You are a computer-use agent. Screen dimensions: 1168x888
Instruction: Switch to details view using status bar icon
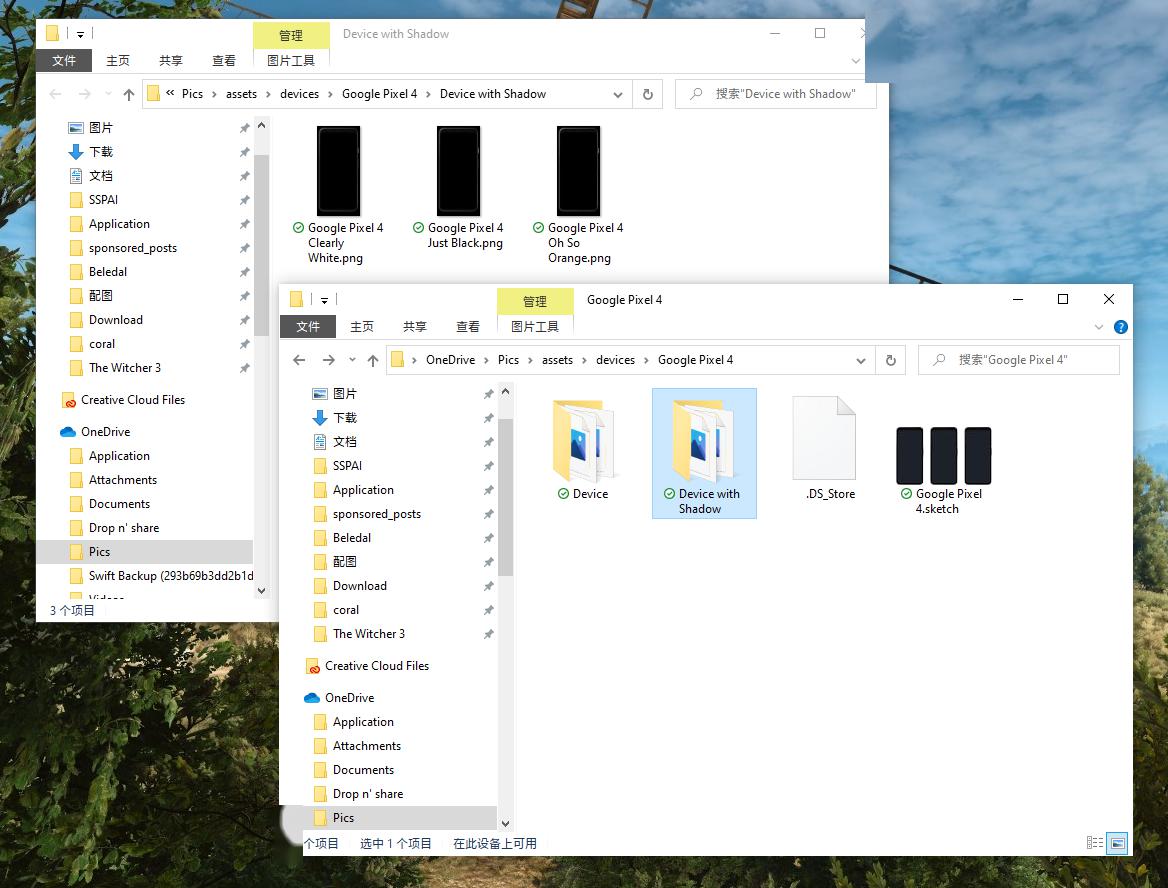1095,843
